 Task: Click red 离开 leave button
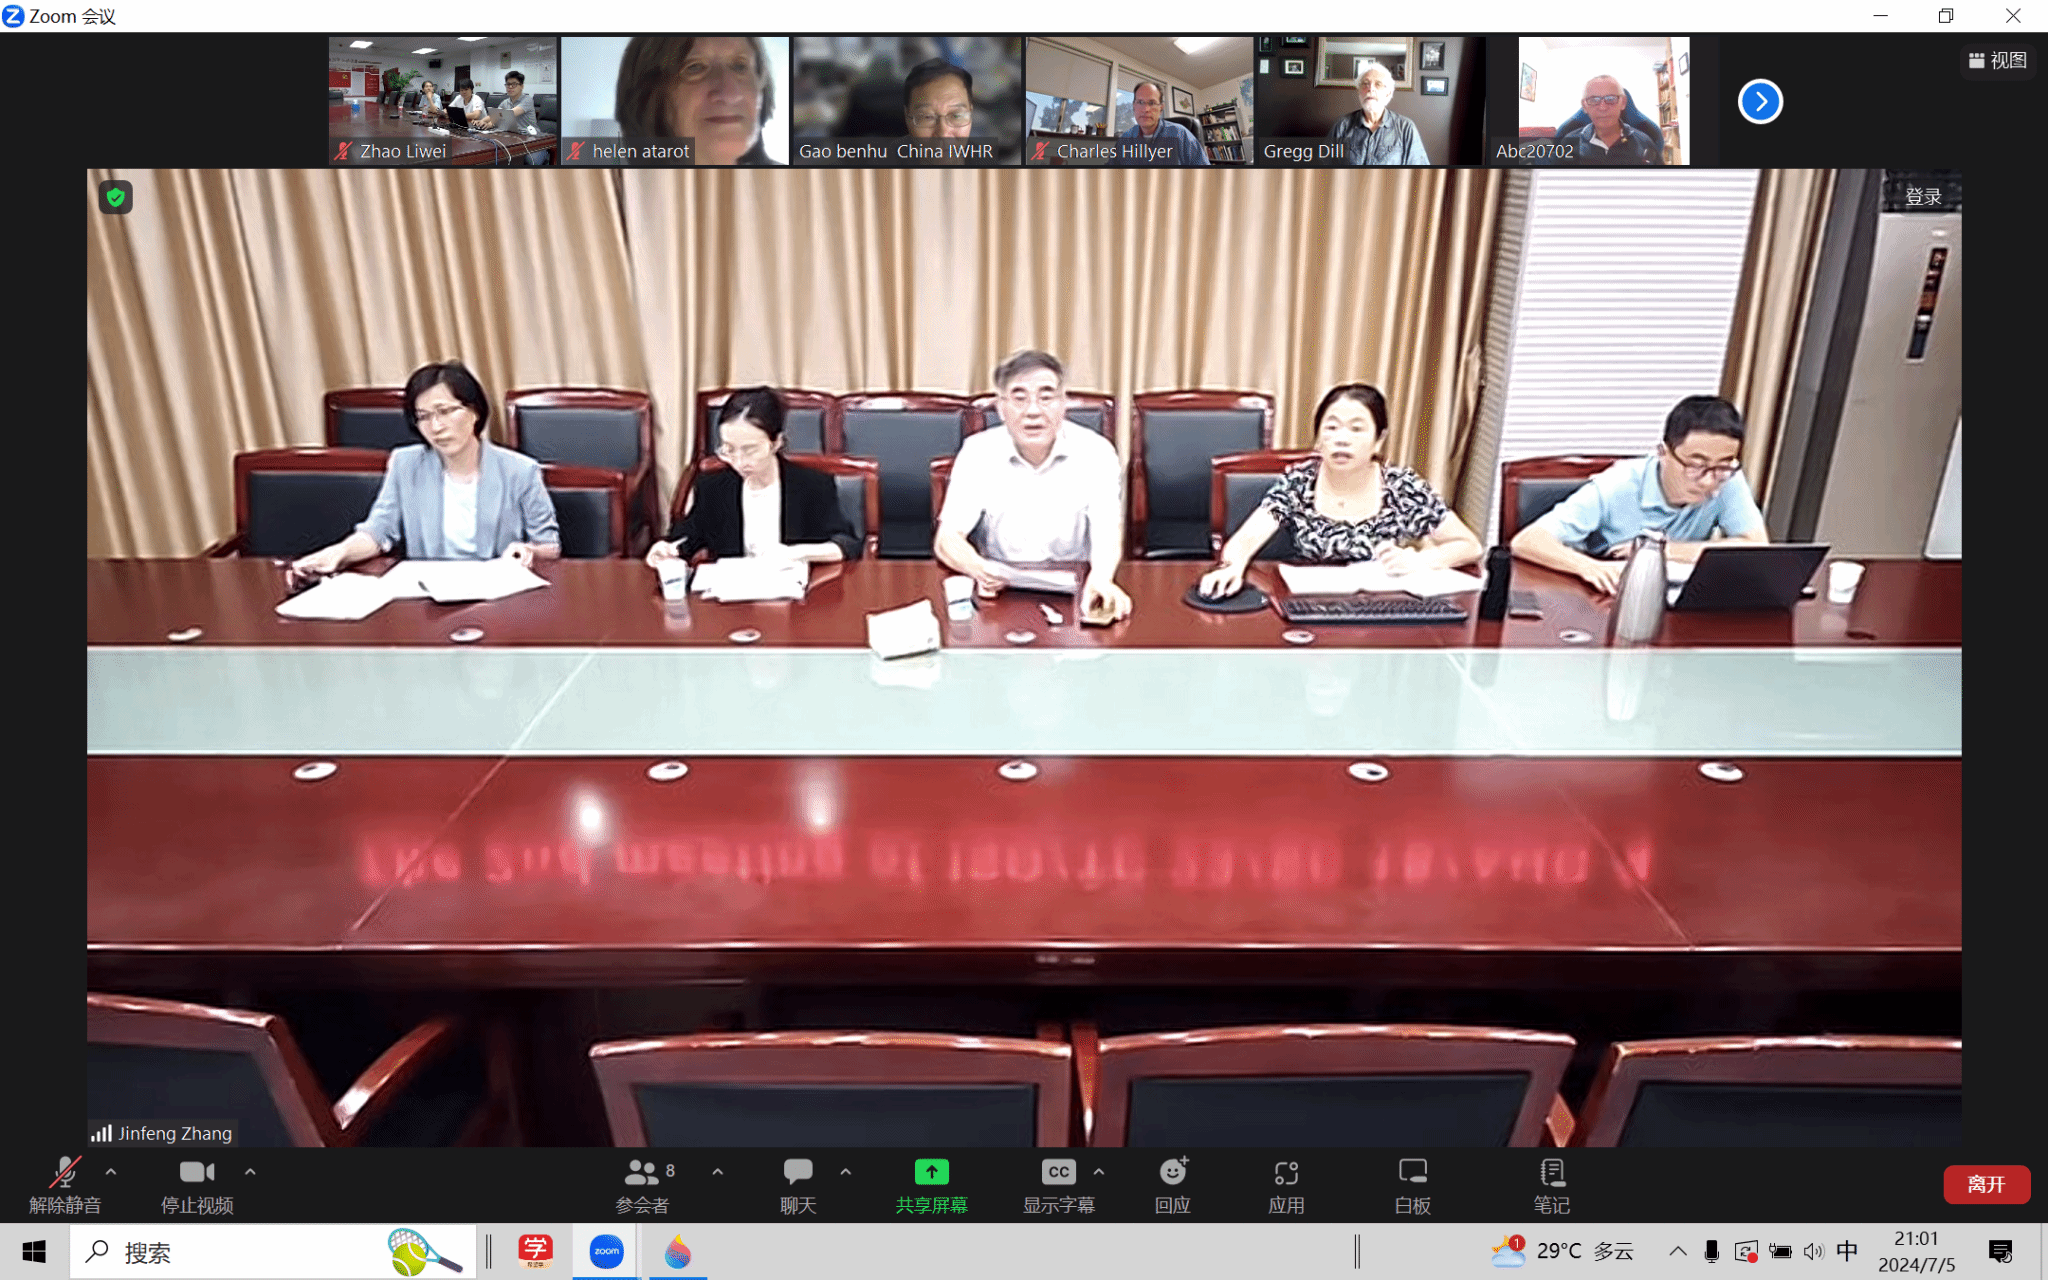(1985, 1184)
